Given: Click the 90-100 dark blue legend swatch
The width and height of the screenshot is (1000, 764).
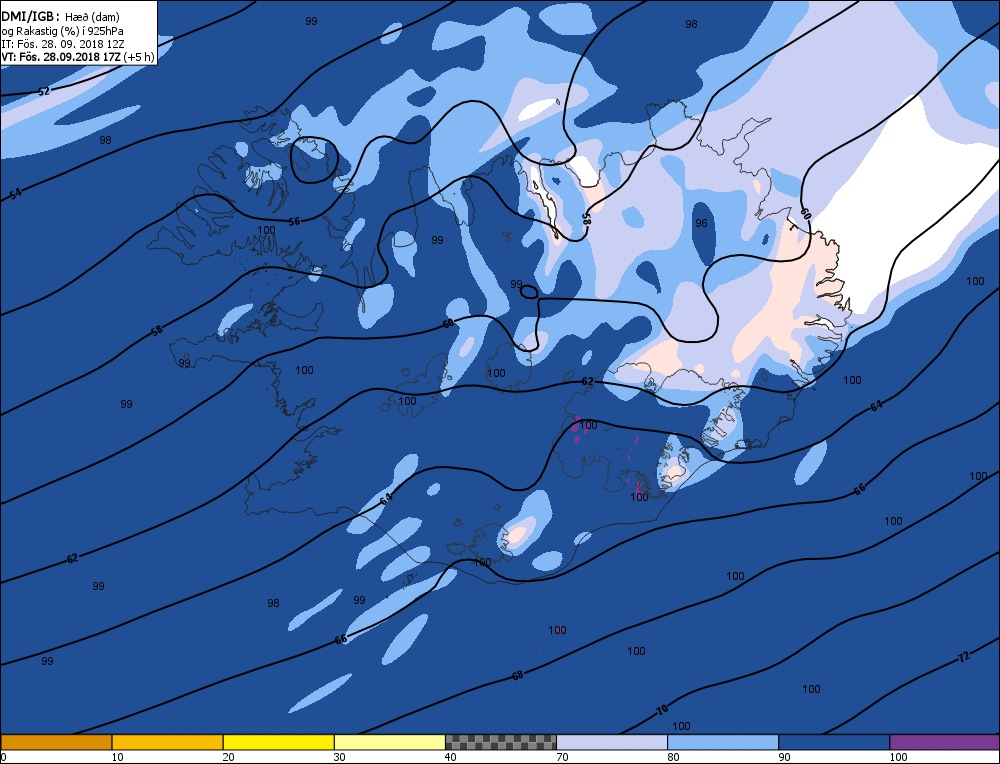Looking at the screenshot, I should (x=834, y=742).
